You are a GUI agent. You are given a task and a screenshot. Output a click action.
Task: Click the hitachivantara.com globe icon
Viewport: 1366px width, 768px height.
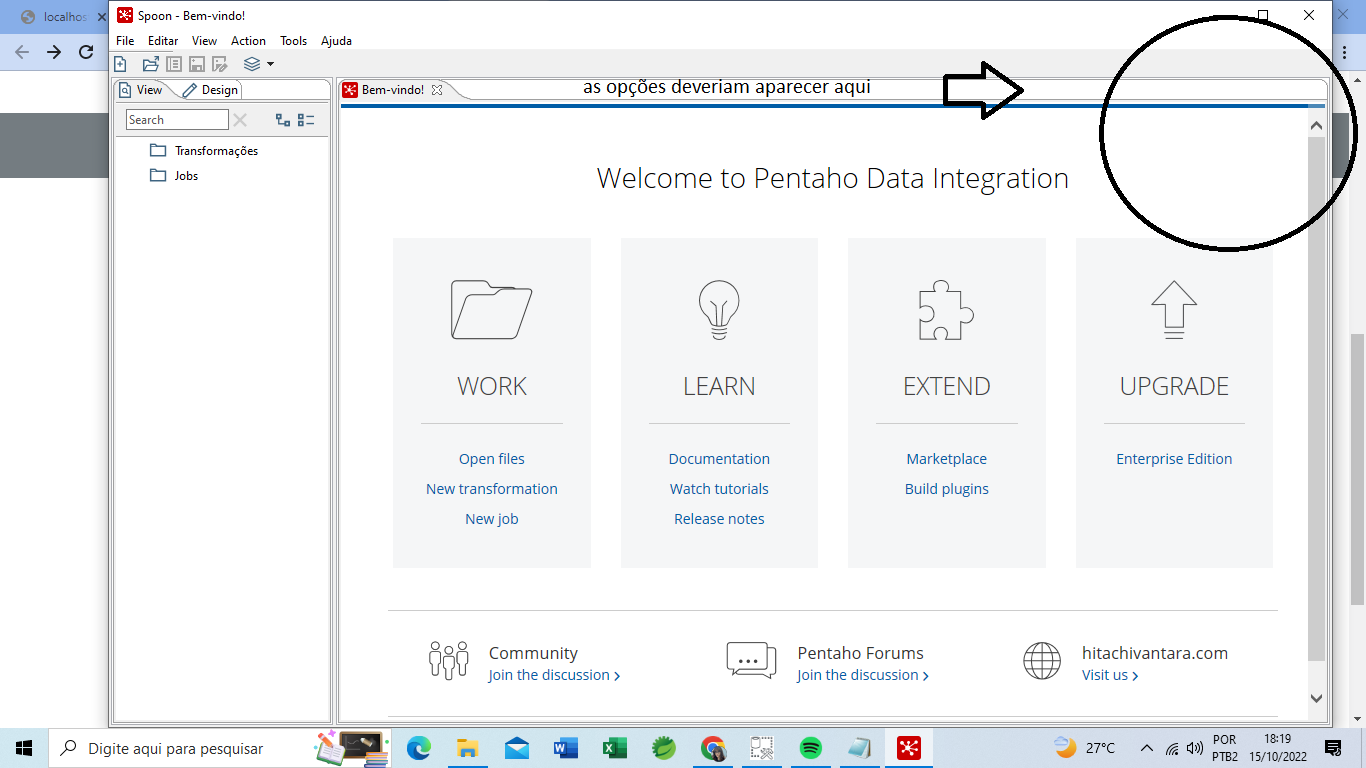pos(1042,661)
